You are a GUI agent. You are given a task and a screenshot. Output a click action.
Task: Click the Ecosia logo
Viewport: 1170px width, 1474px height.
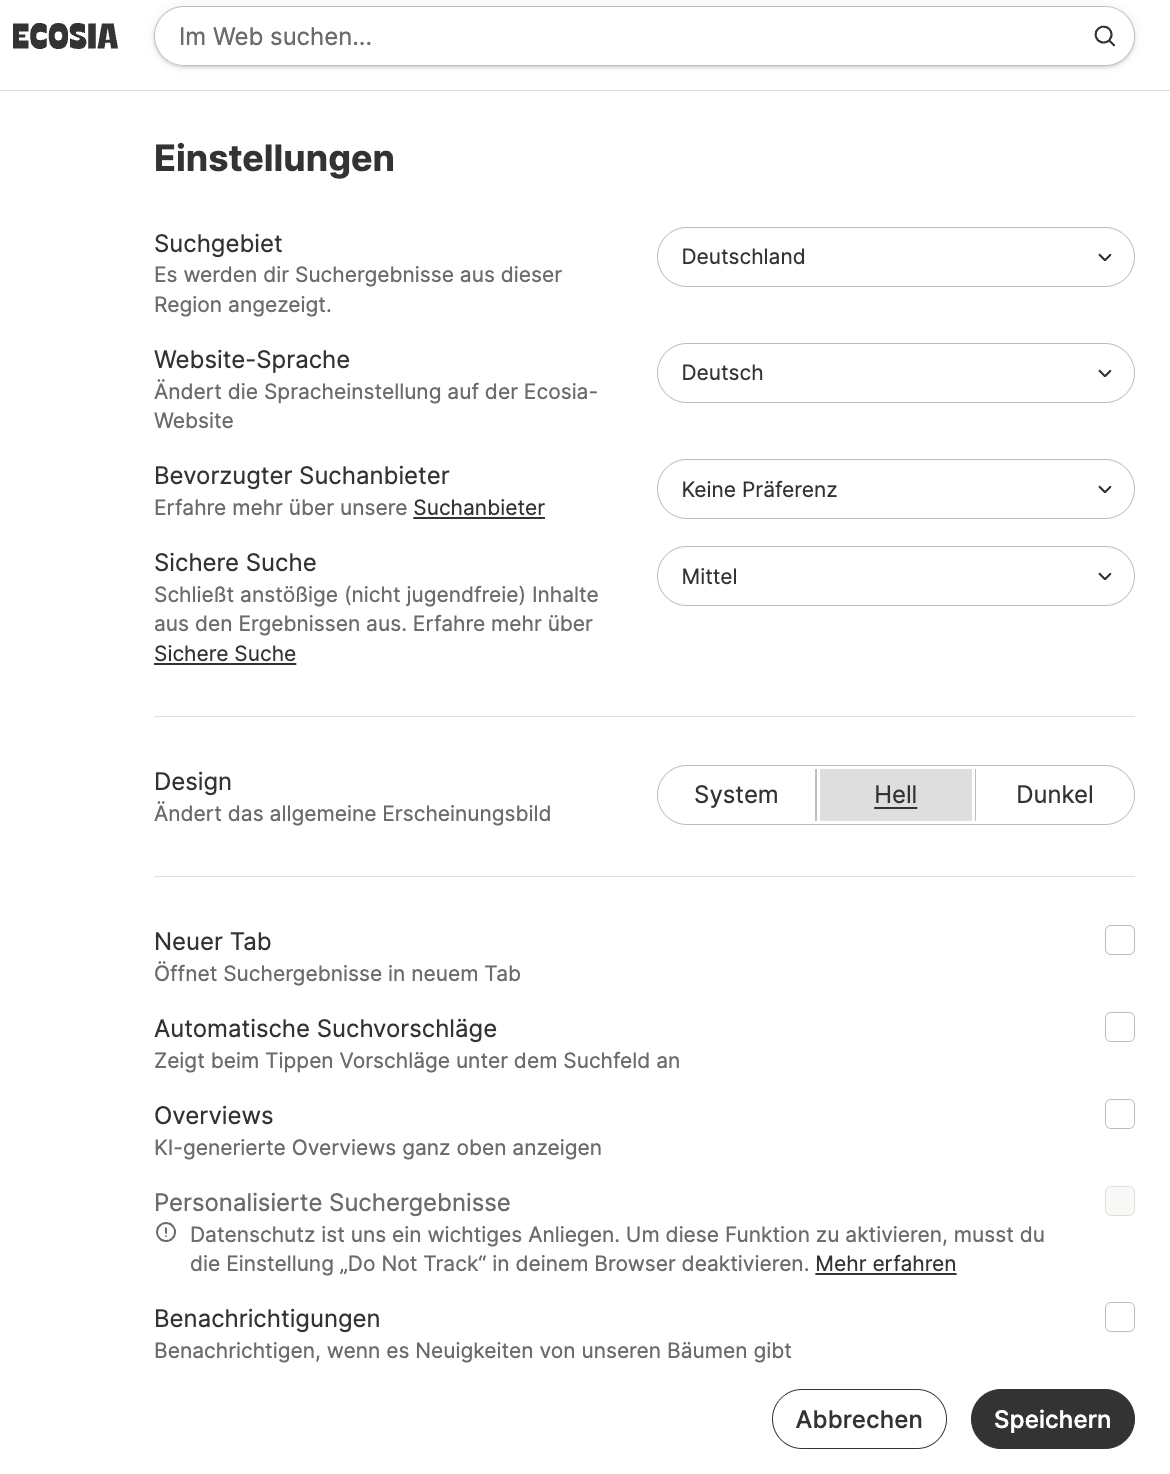click(x=63, y=36)
